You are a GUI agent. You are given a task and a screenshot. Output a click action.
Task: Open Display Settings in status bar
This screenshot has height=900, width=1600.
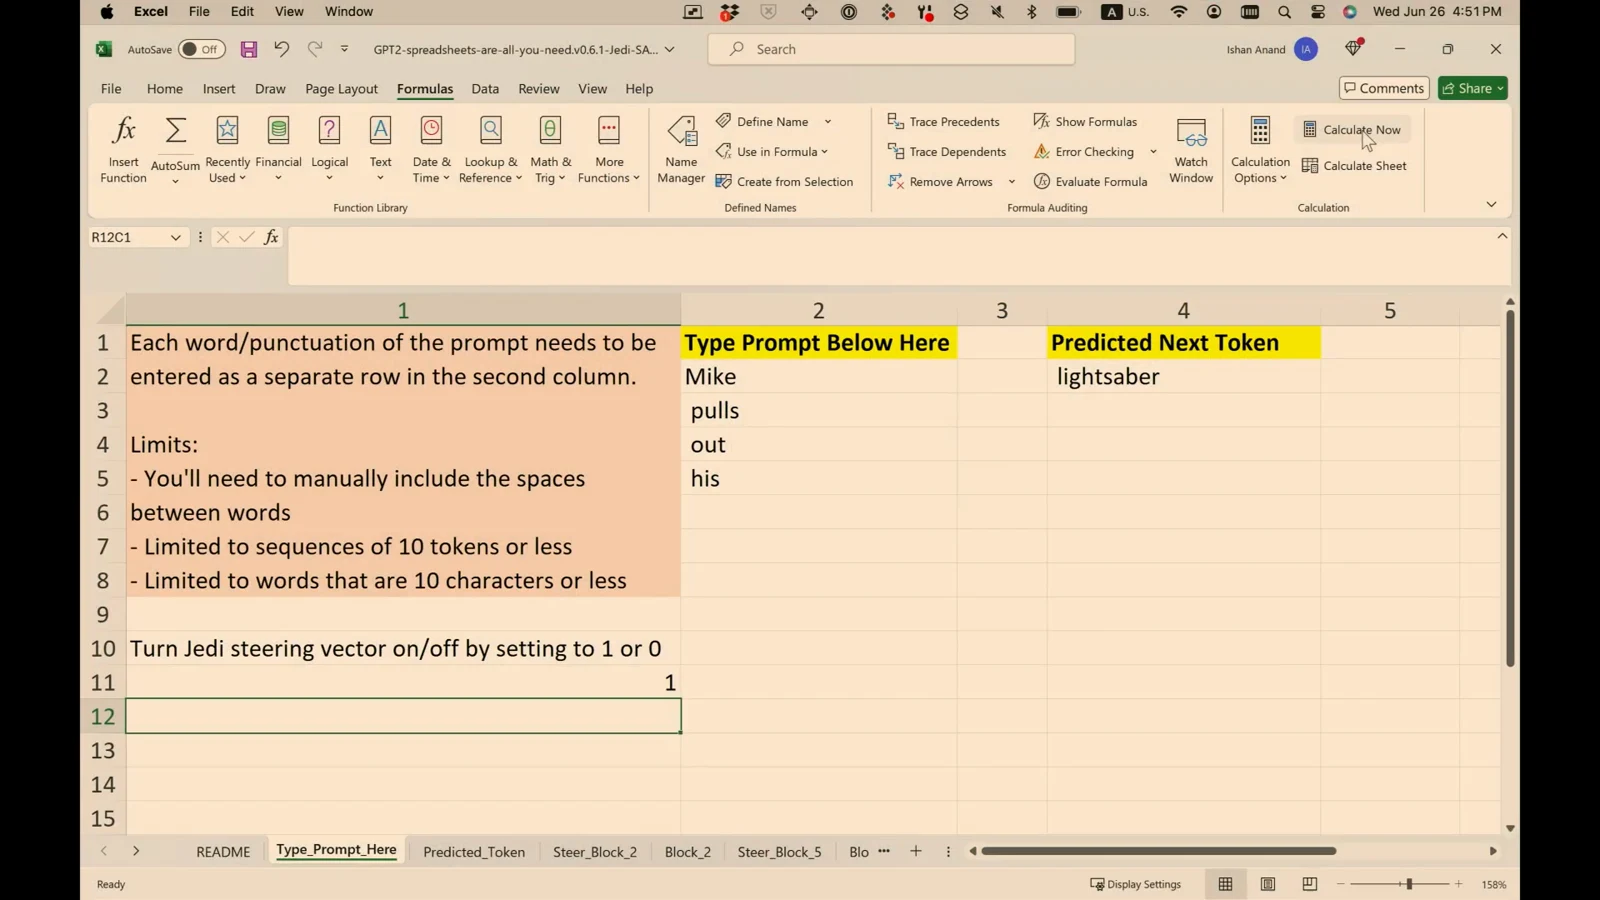click(x=1136, y=884)
